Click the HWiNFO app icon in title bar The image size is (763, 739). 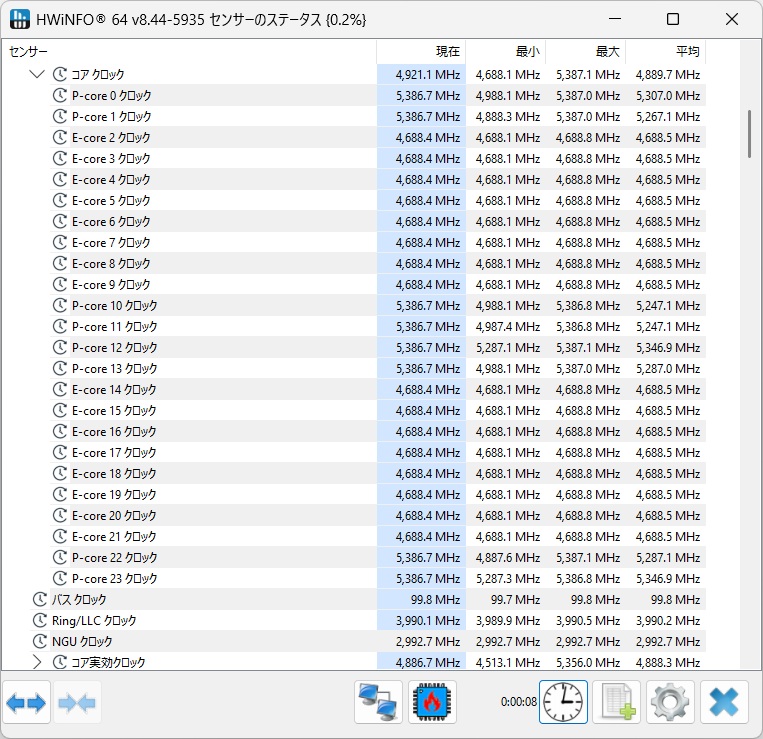pos(19,19)
